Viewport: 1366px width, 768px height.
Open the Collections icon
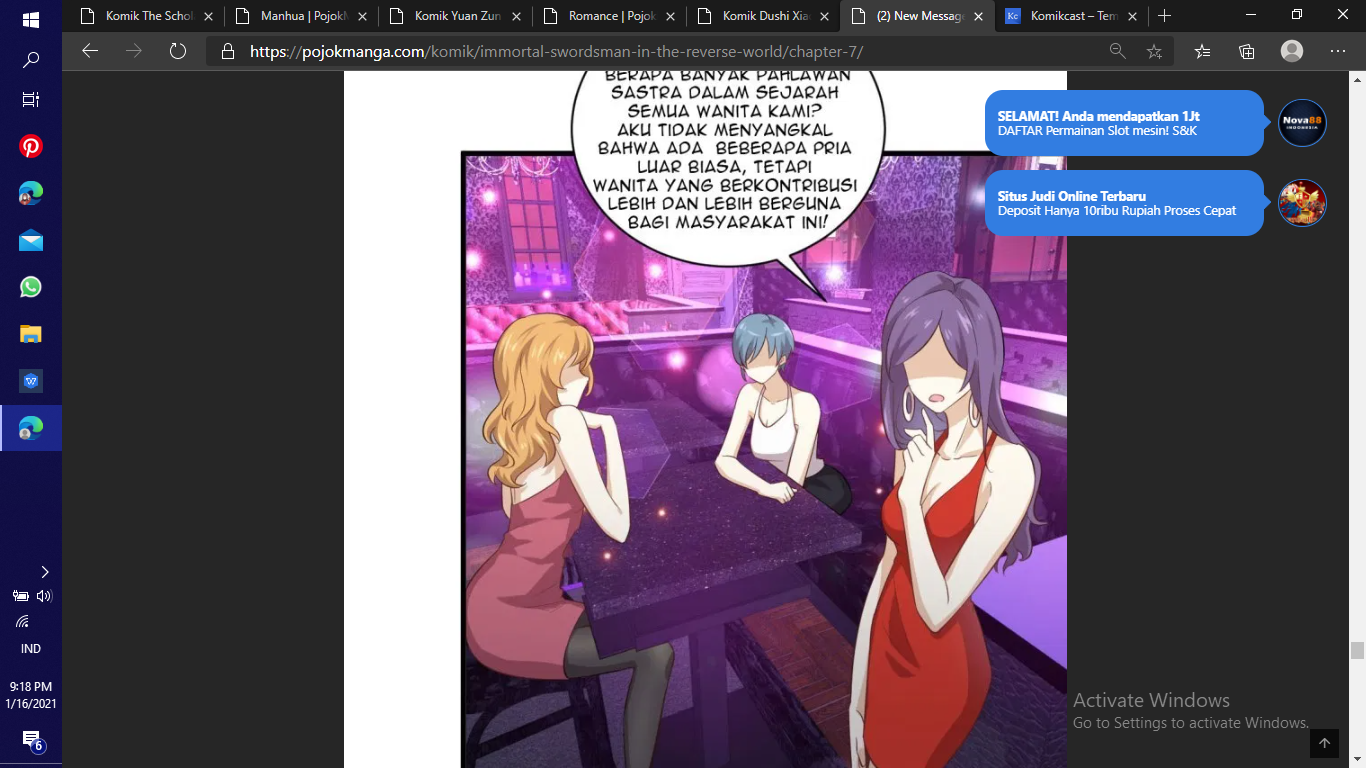tap(1246, 51)
